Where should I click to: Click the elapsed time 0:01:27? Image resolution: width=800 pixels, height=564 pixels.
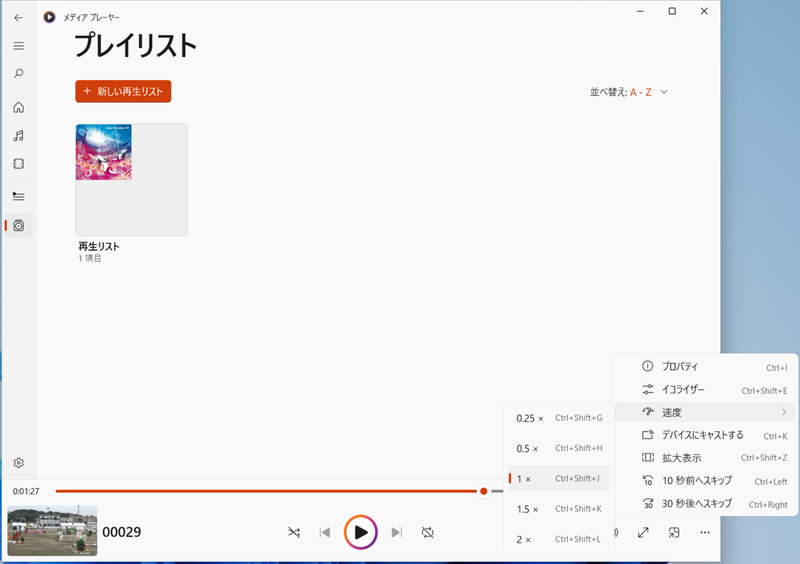click(x=26, y=492)
